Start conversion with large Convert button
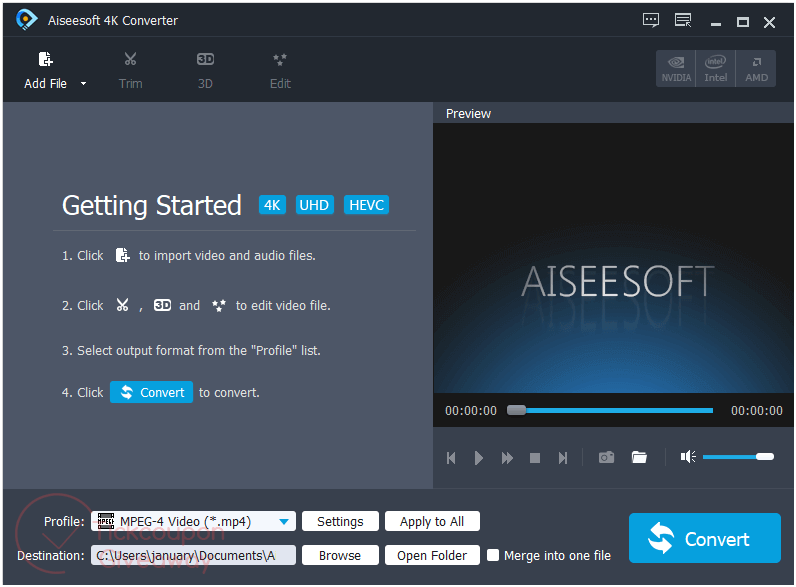796x587 pixels. click(x=705, y=538)
